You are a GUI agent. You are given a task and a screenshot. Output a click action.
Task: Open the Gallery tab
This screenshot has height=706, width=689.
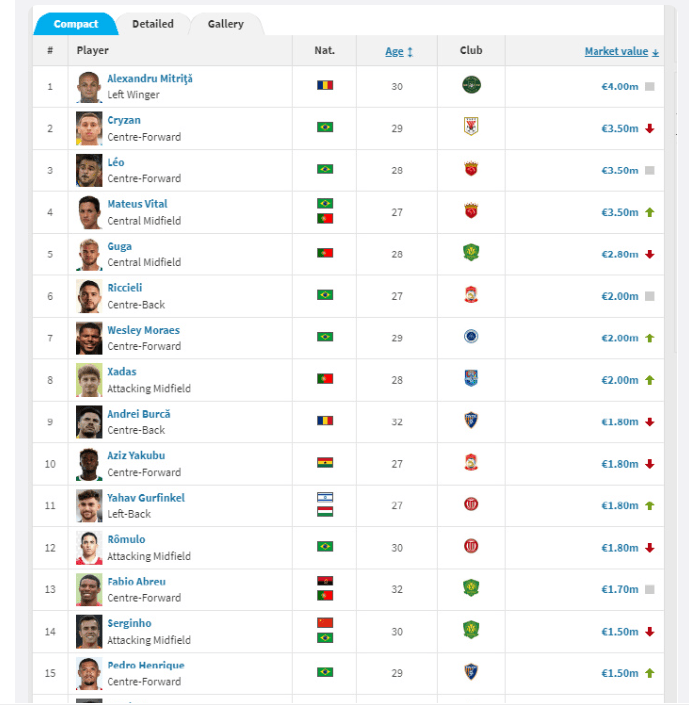click(225, 24)
